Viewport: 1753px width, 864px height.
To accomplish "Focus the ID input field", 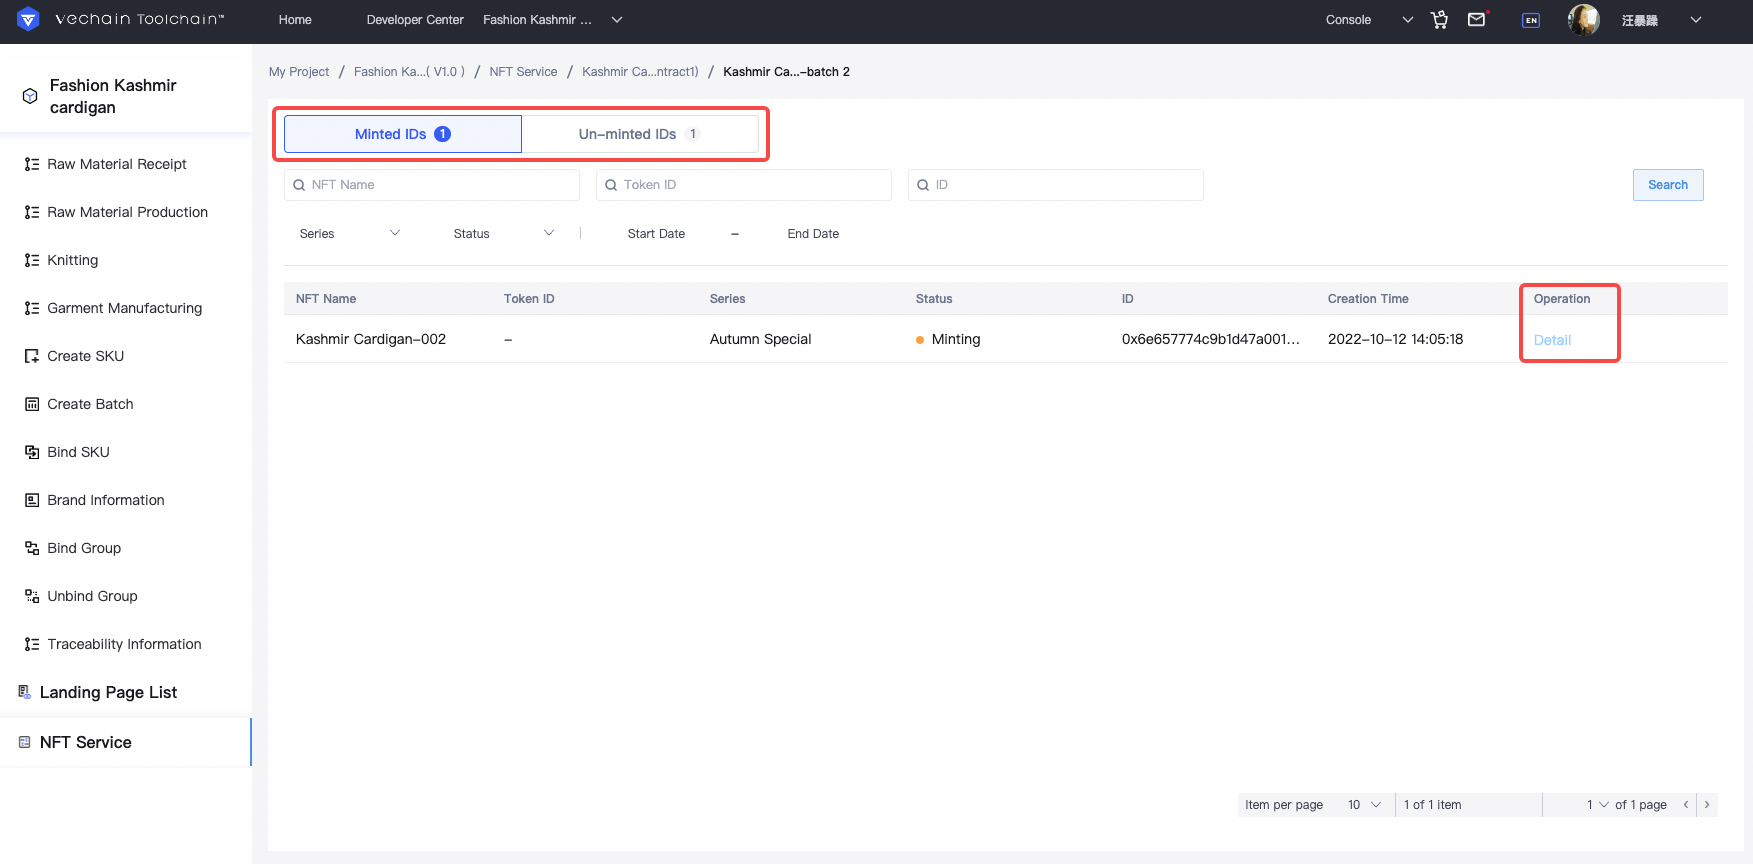I will pos(1056,185).
